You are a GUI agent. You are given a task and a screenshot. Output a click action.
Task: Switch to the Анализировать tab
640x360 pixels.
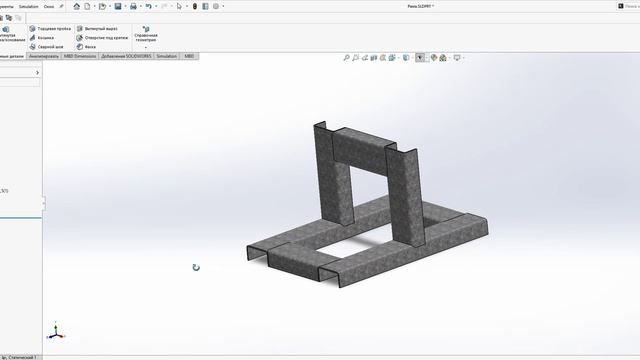pos(44,56)
